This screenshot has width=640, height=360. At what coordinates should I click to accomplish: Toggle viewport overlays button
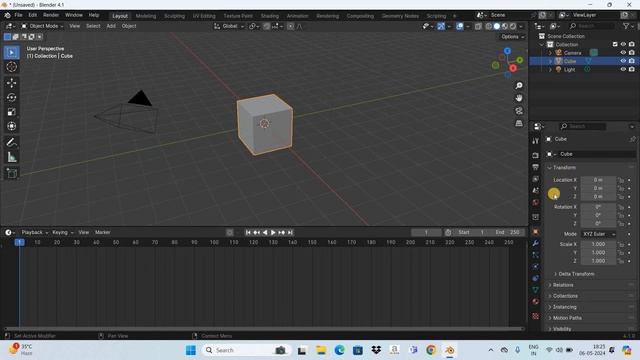point(460,26)
